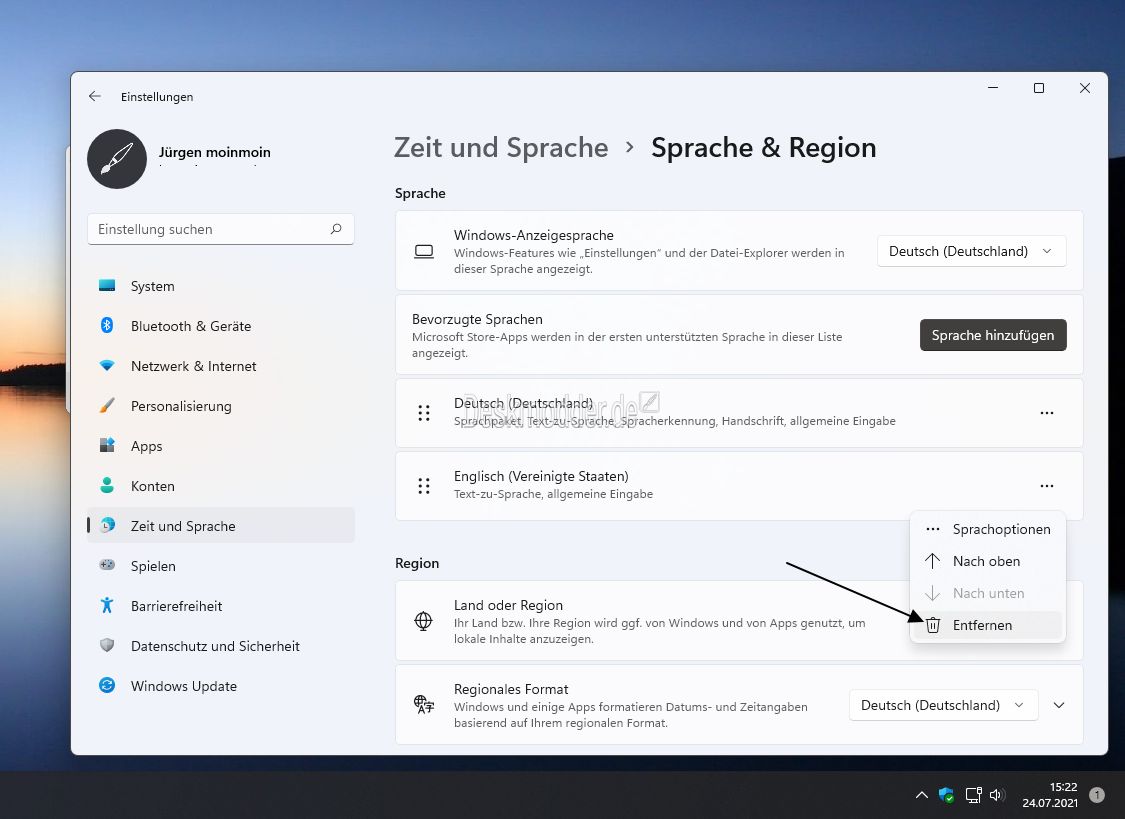
Task: Navigate to Zeit und Sprache breadcrumb
Action: tap(501, 147)
